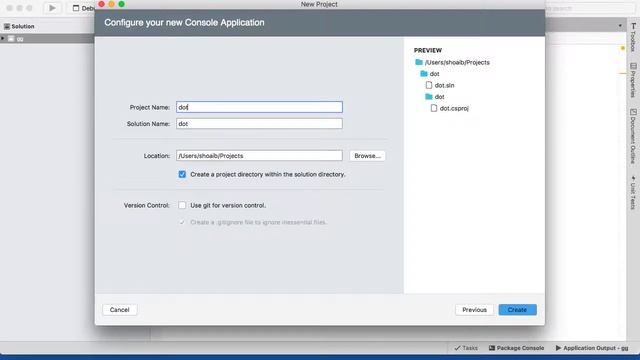Open the Application Output - gg pad
Image resolution: width=640 pixels, height=360 pixels.
pos(592,348)
